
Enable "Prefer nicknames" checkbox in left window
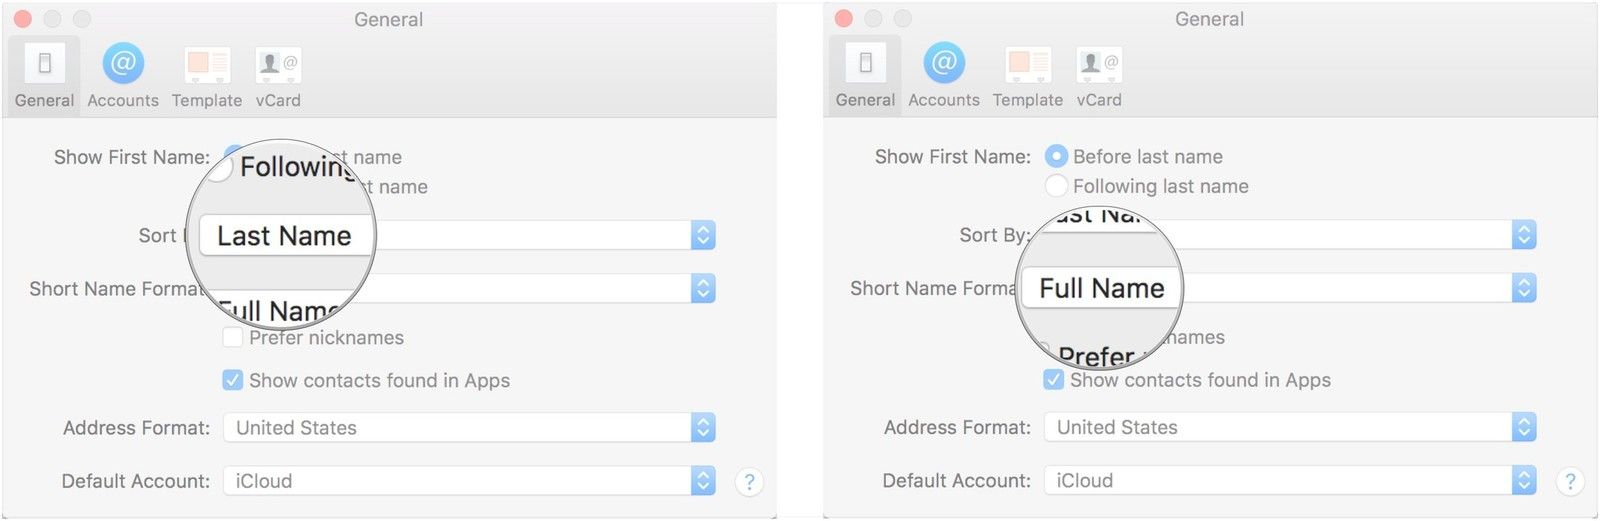233,338
